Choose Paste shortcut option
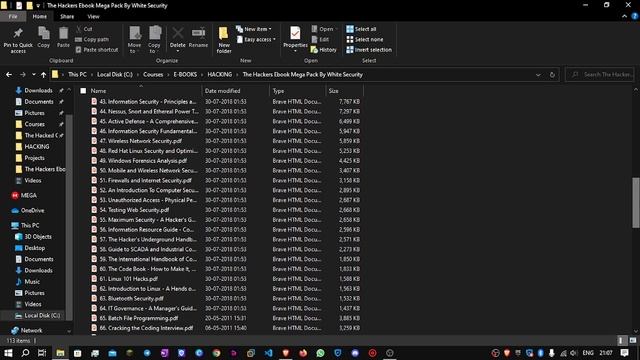The height and width of the screenshot is (360, 640). [97, 50]
